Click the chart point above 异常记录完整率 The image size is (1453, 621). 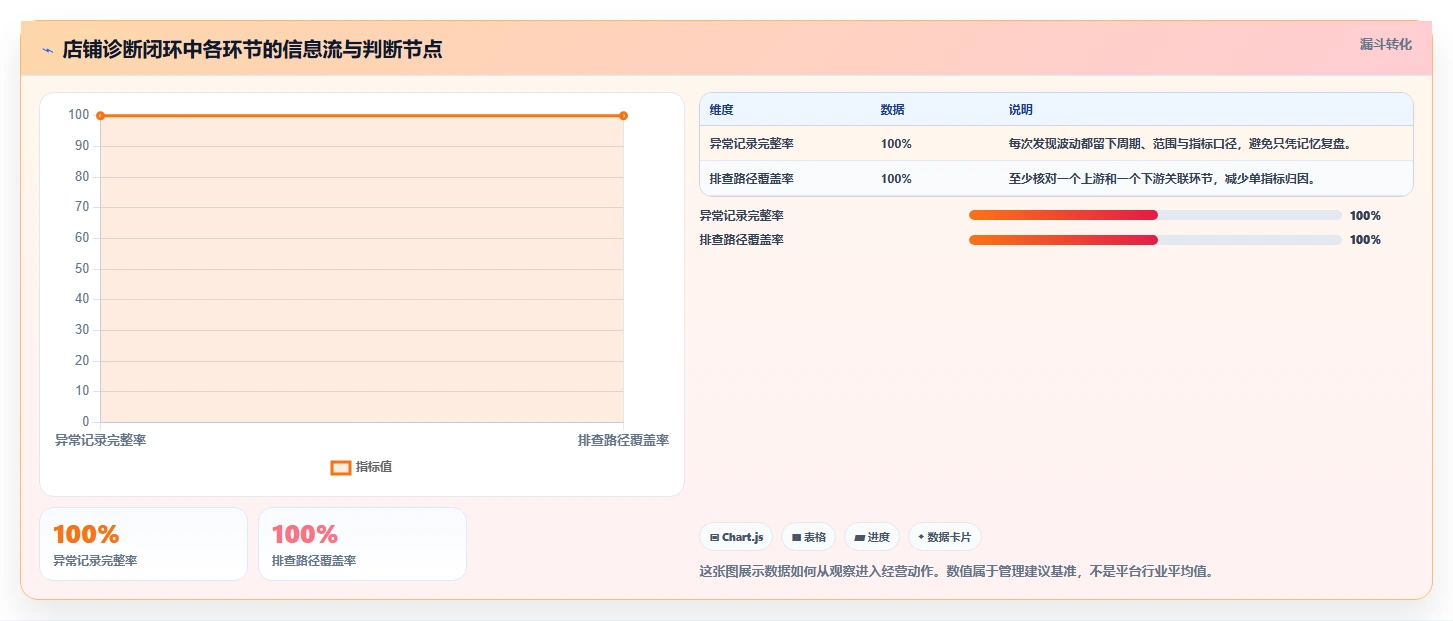(x=100, y=116)
